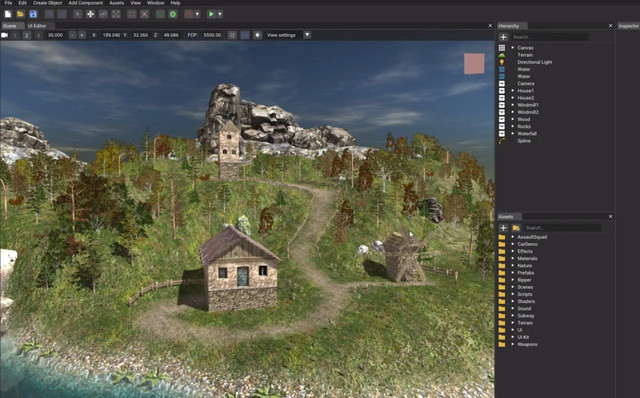
Task: Save the scene with the floppy disk icon
Action: [x=33, y=14]
